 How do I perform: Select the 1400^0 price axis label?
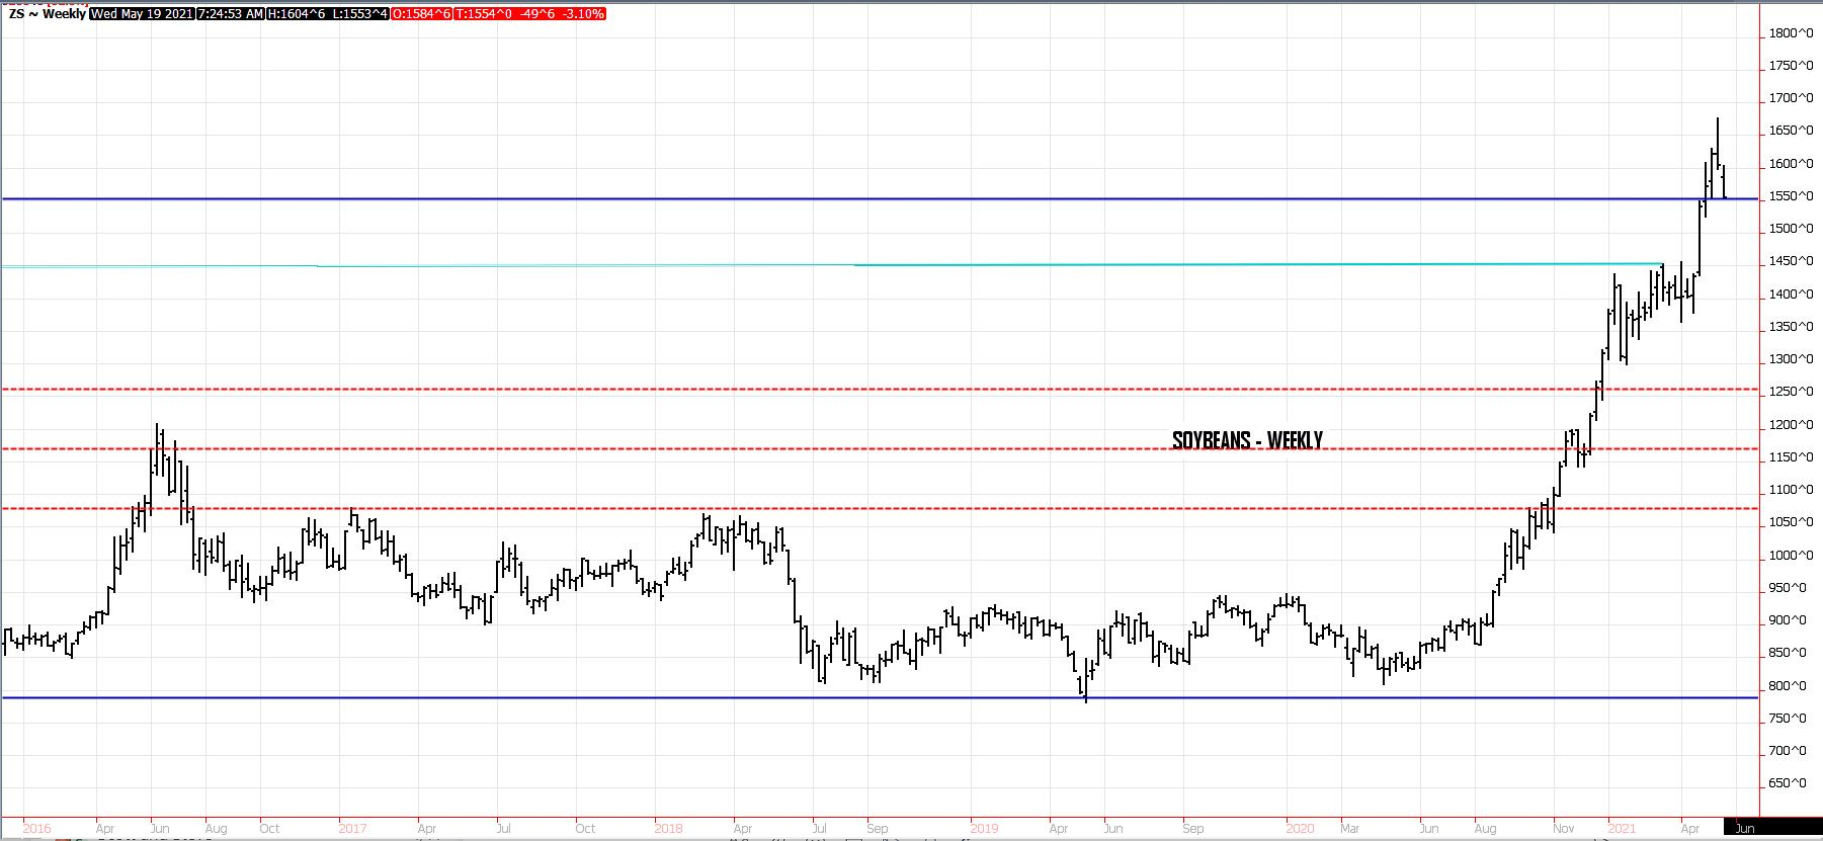[1791, 294]
